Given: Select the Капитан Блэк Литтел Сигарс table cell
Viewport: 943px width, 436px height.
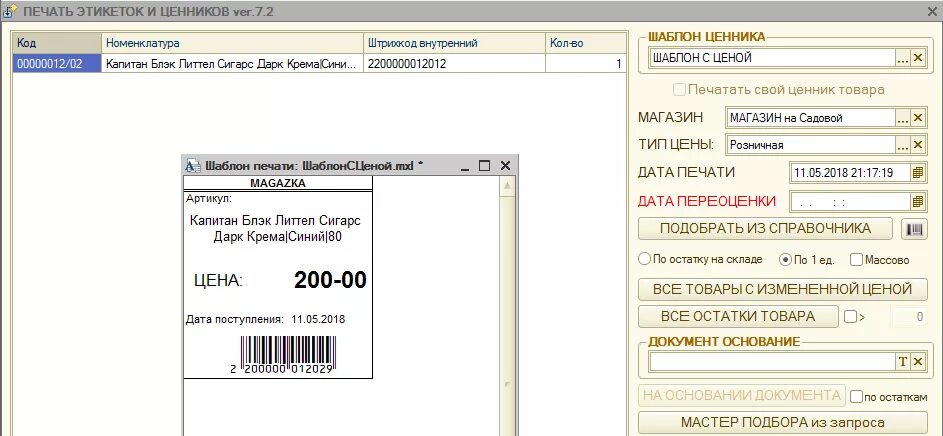Looking at the screenshot, I should point(233,64).
